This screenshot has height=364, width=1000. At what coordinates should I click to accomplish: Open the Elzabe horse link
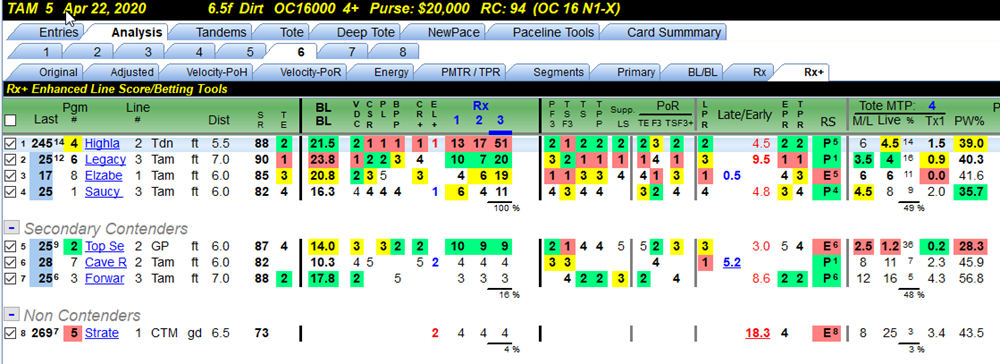pyautogui.click(x=102, y=175)
